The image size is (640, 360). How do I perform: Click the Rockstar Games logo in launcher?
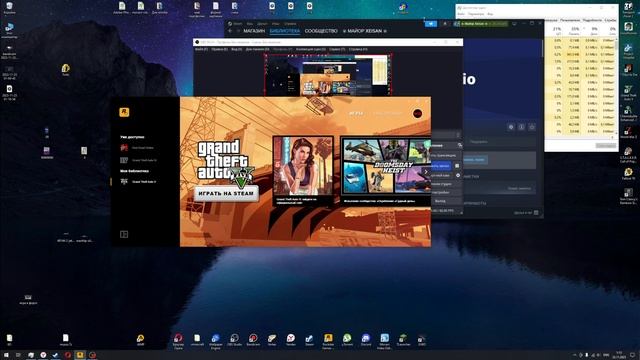[124, 112]
